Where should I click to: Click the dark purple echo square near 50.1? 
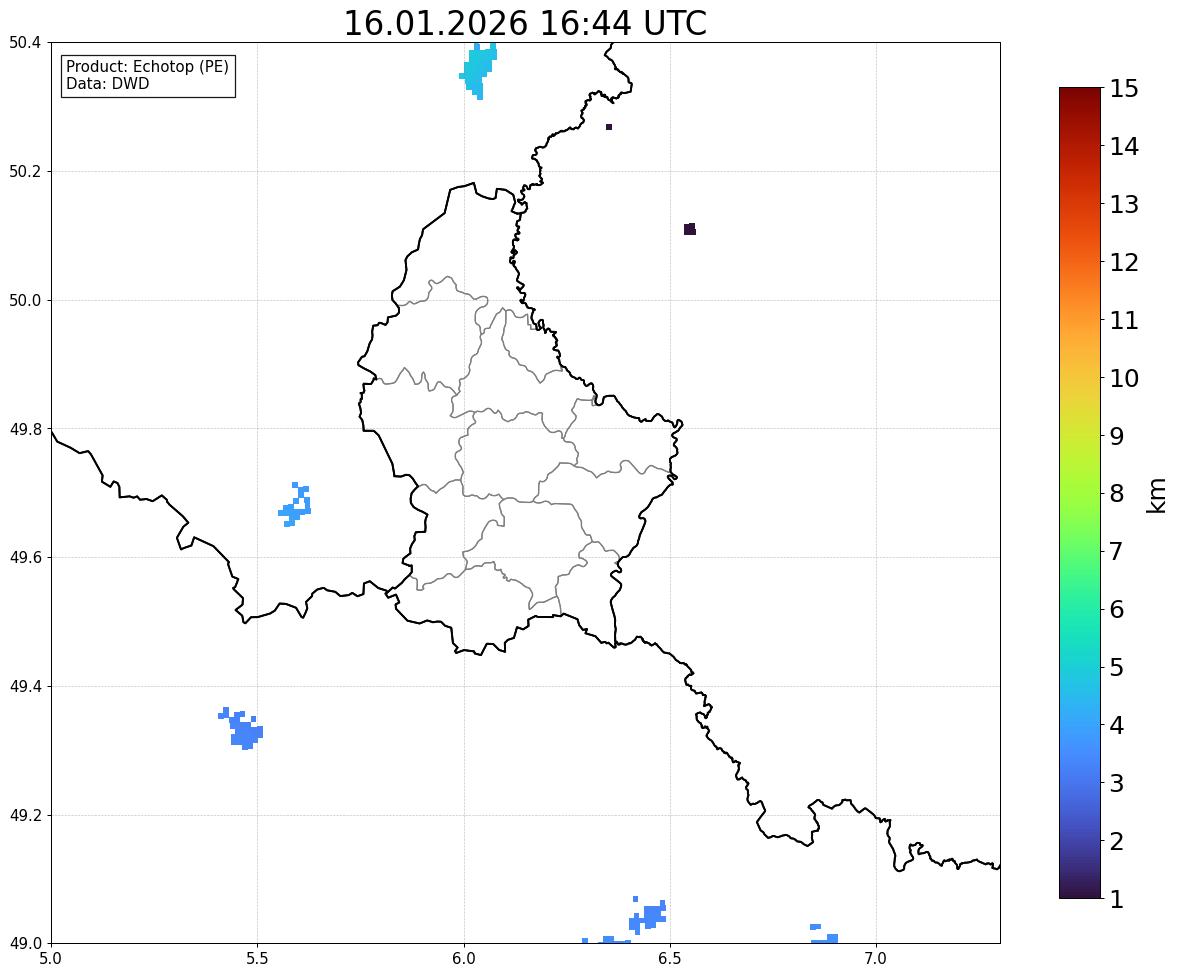690,229
